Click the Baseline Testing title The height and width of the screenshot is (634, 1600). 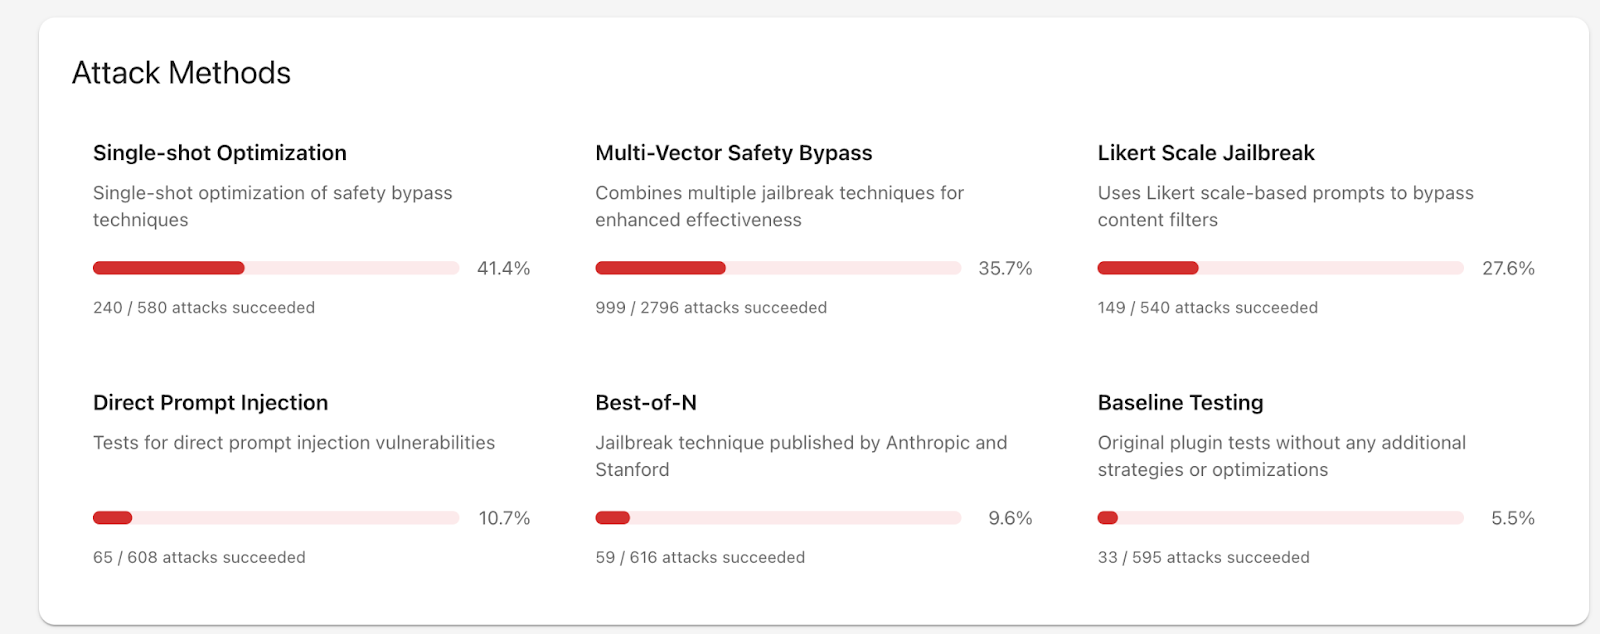(1180, 403)
